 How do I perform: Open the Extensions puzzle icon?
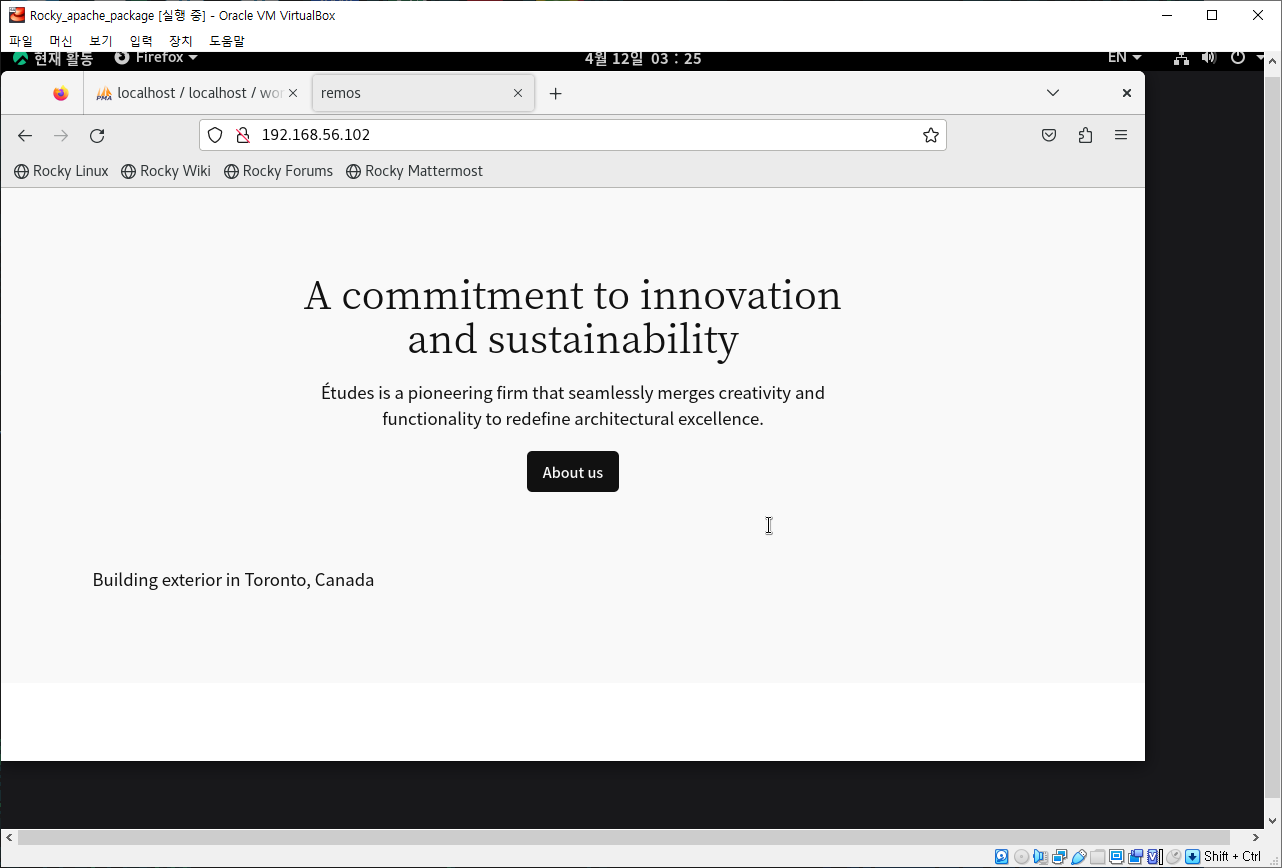tap(1085, 135)
